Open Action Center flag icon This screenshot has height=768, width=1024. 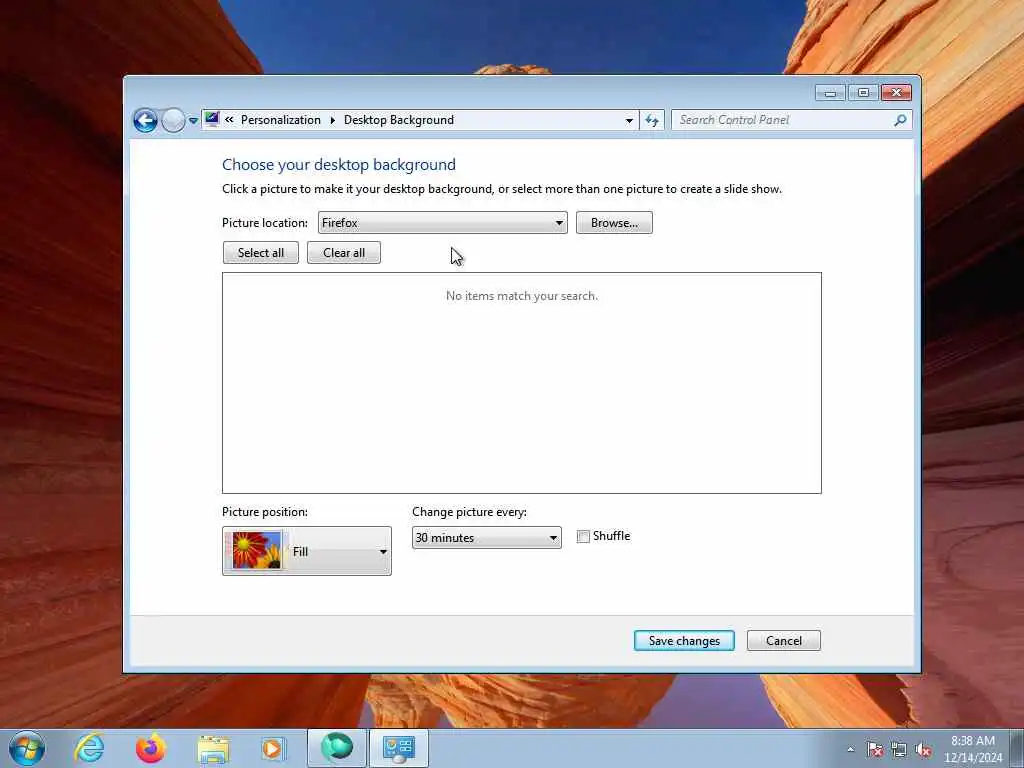(874, 749)
